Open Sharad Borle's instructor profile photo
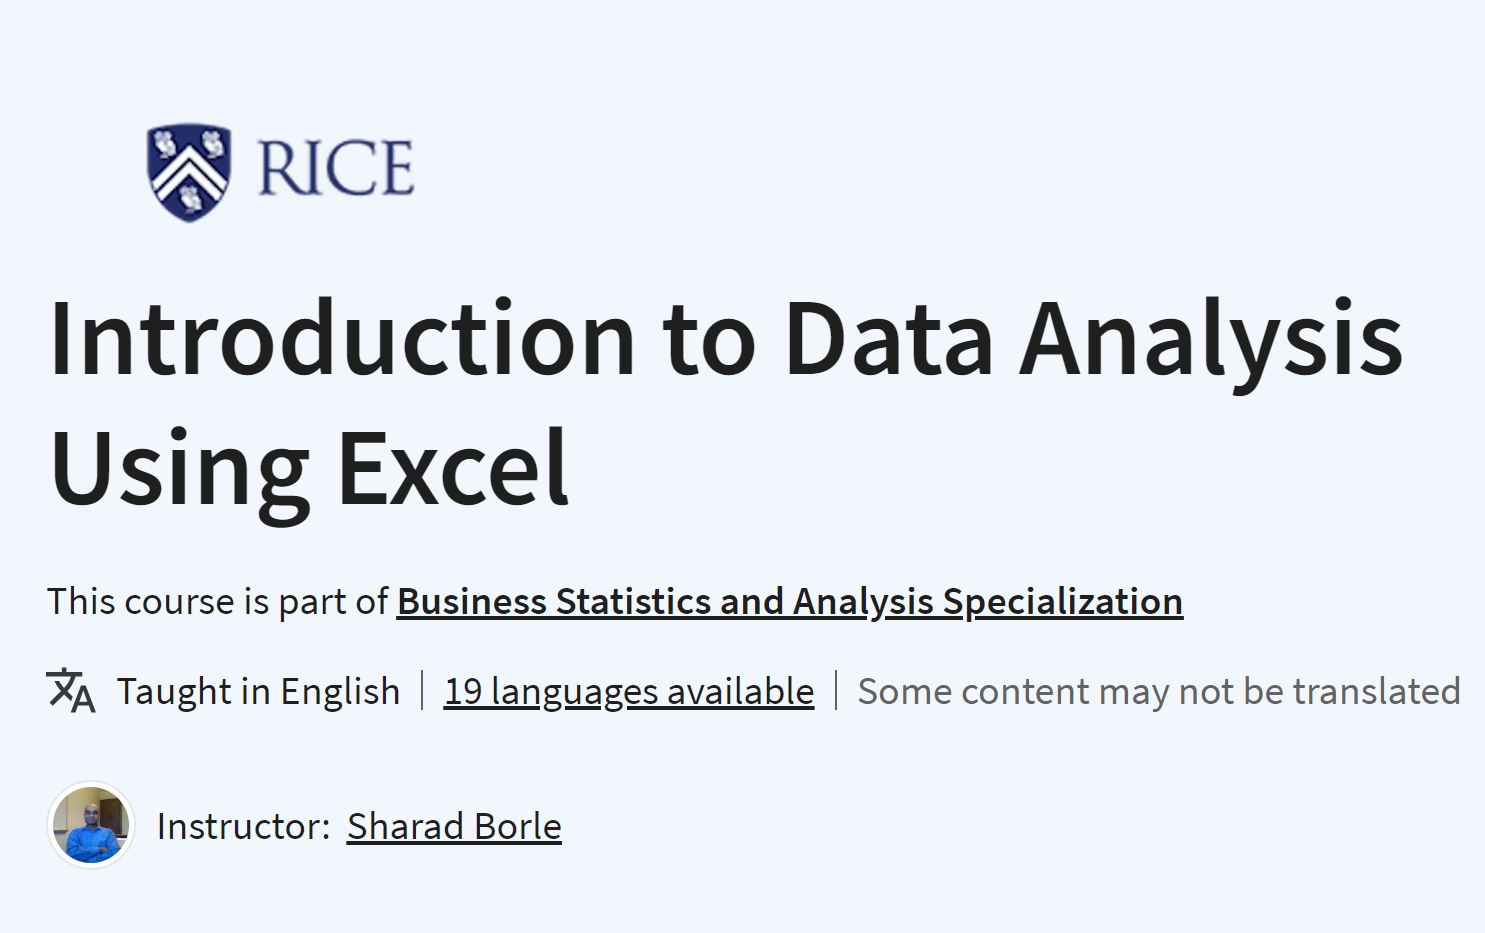This screenshot has width=1485, height=933. pos(92,825)
